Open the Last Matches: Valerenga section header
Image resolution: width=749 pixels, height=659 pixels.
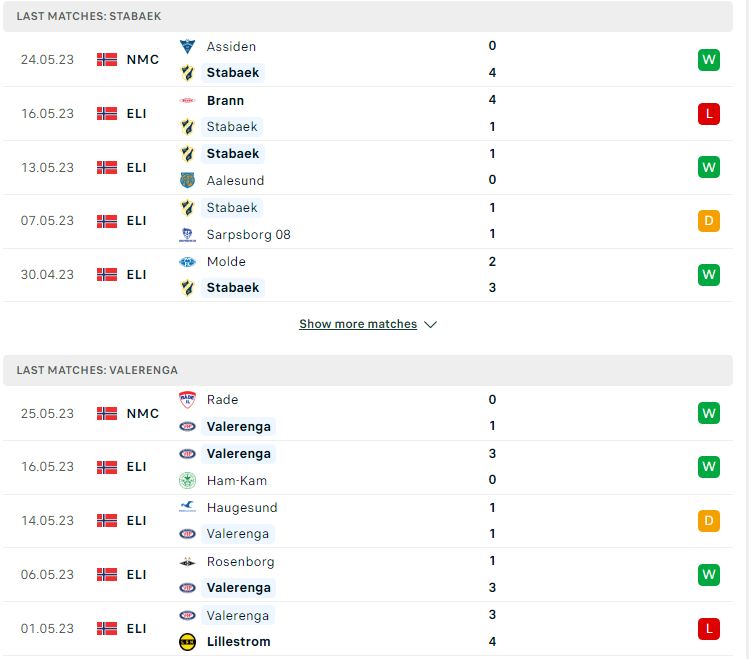pyautogui.click(x=368, y=370)
